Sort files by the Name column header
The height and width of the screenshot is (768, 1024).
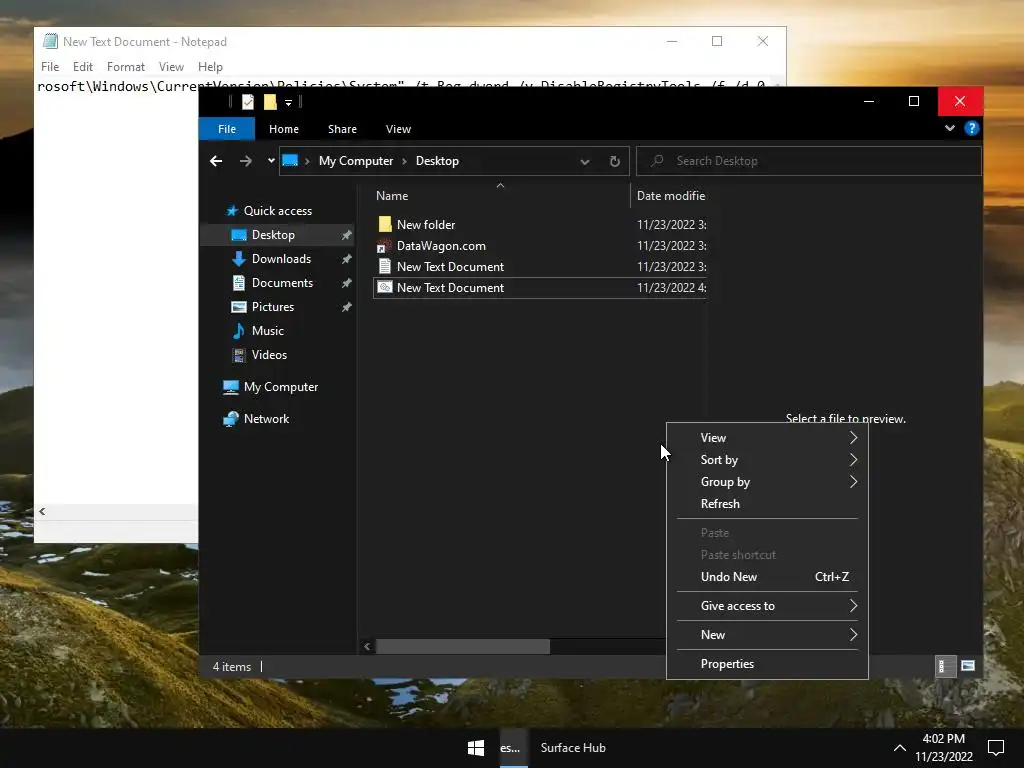392,196
